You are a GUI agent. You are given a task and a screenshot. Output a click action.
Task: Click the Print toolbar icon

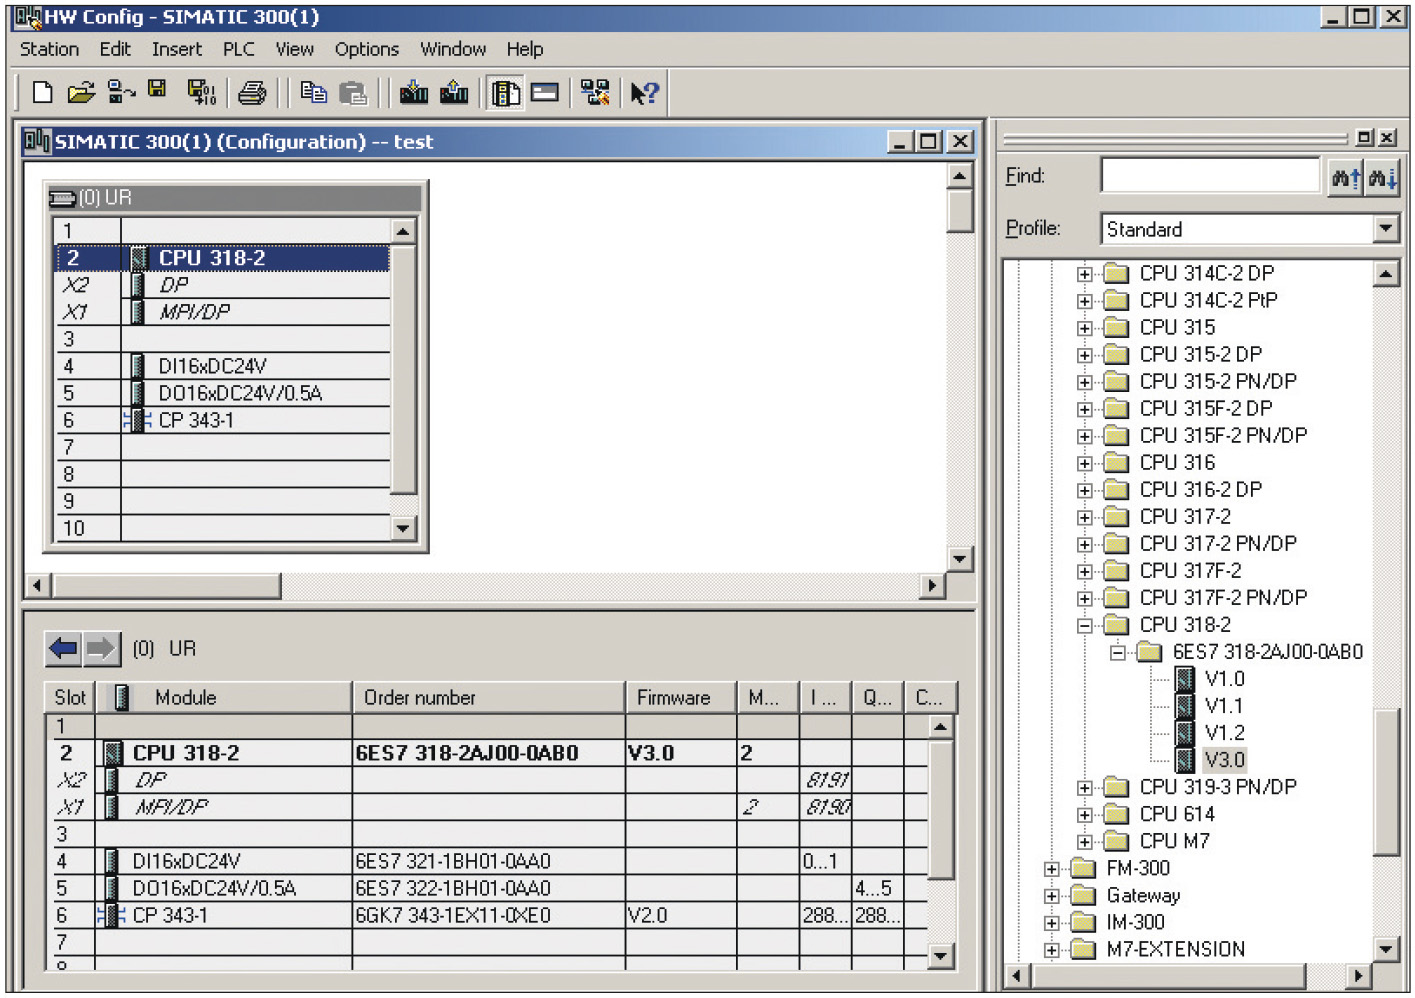(x=252, y=93)
